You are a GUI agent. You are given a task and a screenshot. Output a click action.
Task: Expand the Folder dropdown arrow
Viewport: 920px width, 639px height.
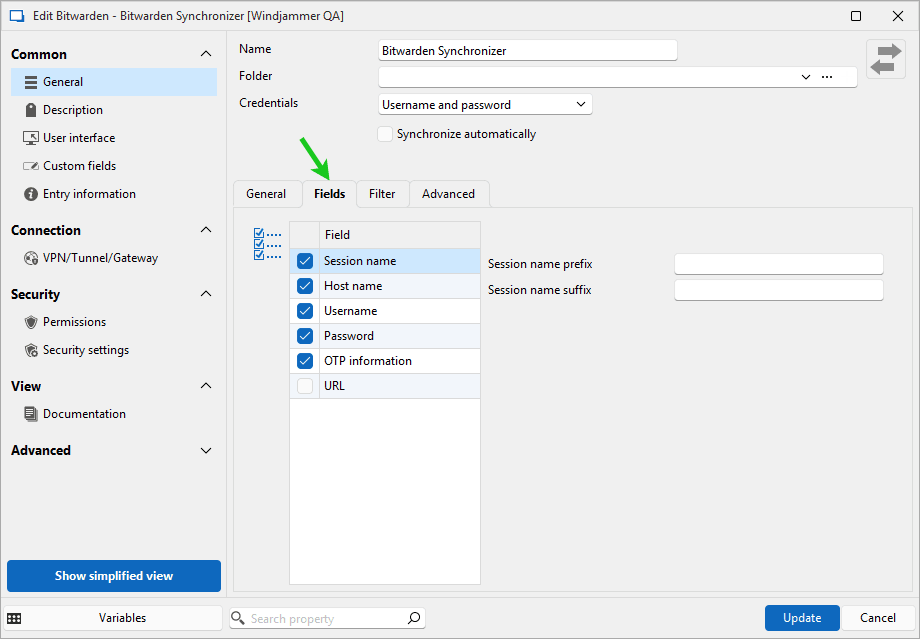click(x=806, y=77)
